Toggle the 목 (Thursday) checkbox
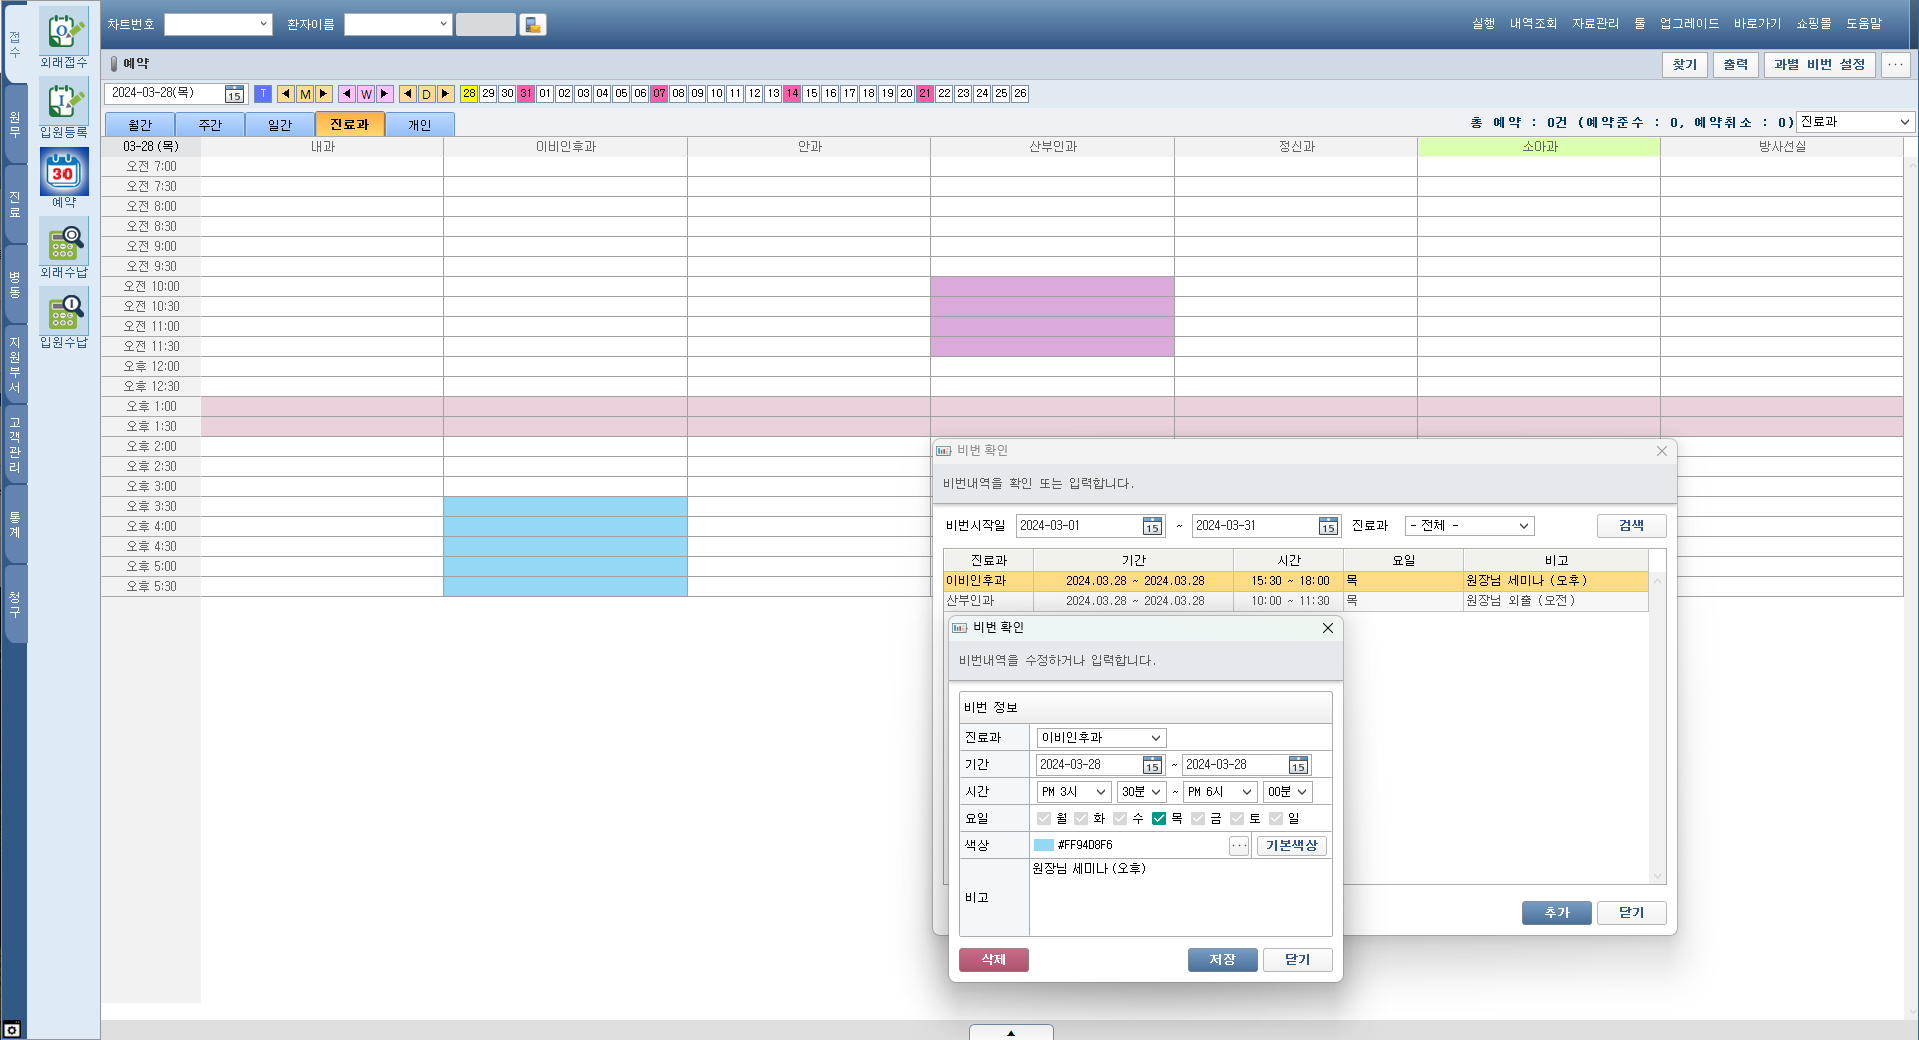Image resolution: width=1919 pixels, height=1040 pixels. click(x=1159, y=819)
